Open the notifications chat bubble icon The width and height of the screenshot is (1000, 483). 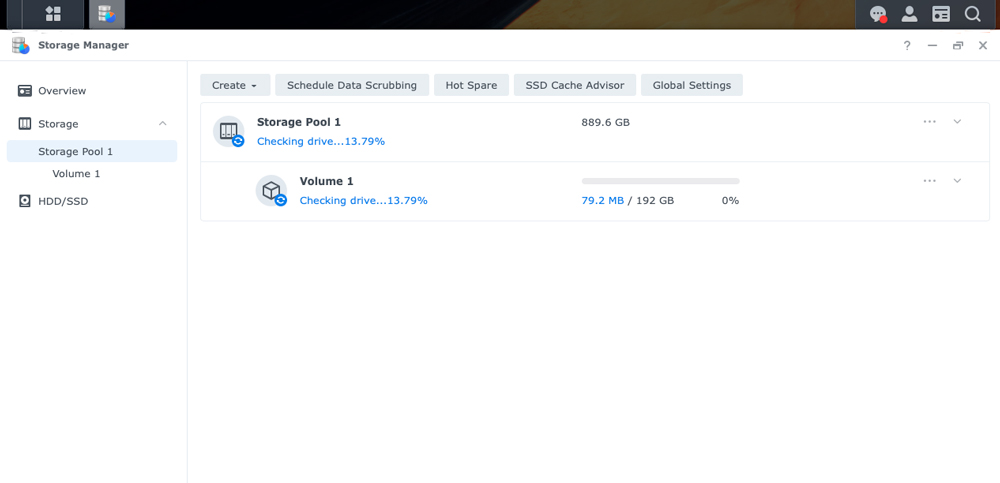(x=878, y=14)
